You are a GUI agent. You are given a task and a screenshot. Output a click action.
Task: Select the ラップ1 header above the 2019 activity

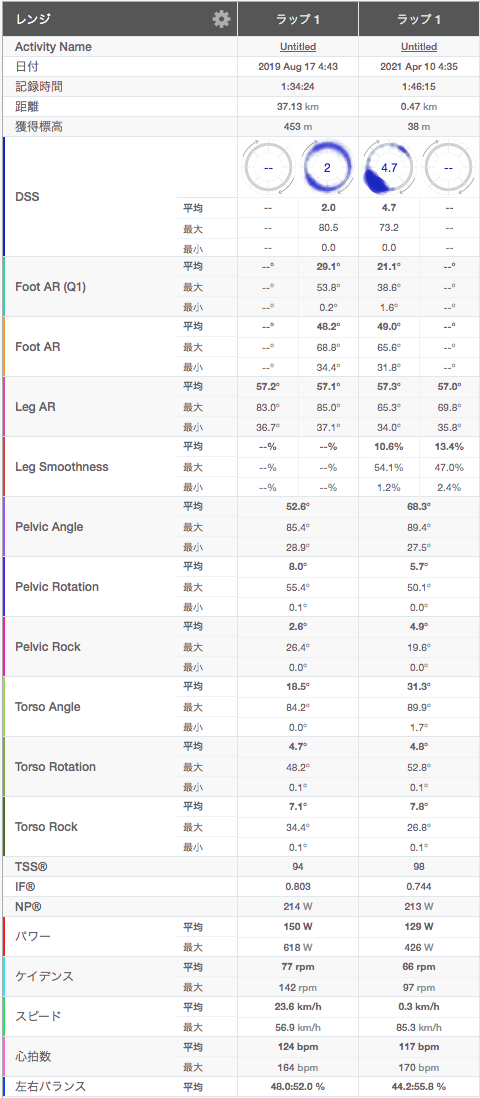coord(298,19)
